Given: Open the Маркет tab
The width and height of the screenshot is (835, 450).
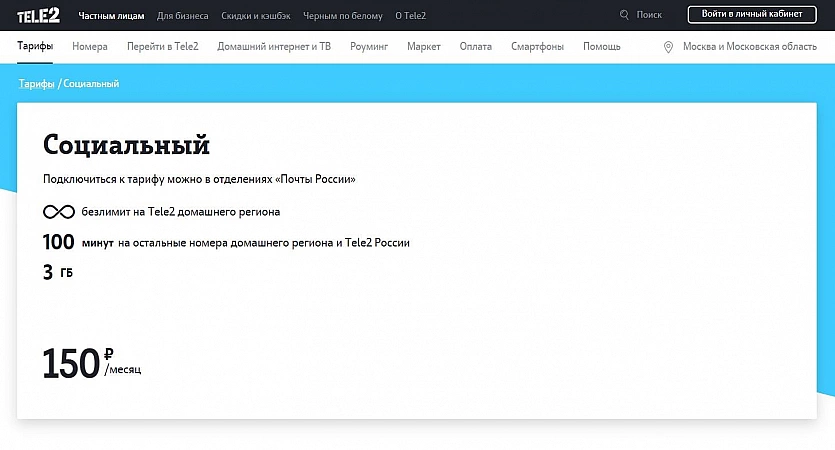Looking at the screenshot, I should 424,47.
